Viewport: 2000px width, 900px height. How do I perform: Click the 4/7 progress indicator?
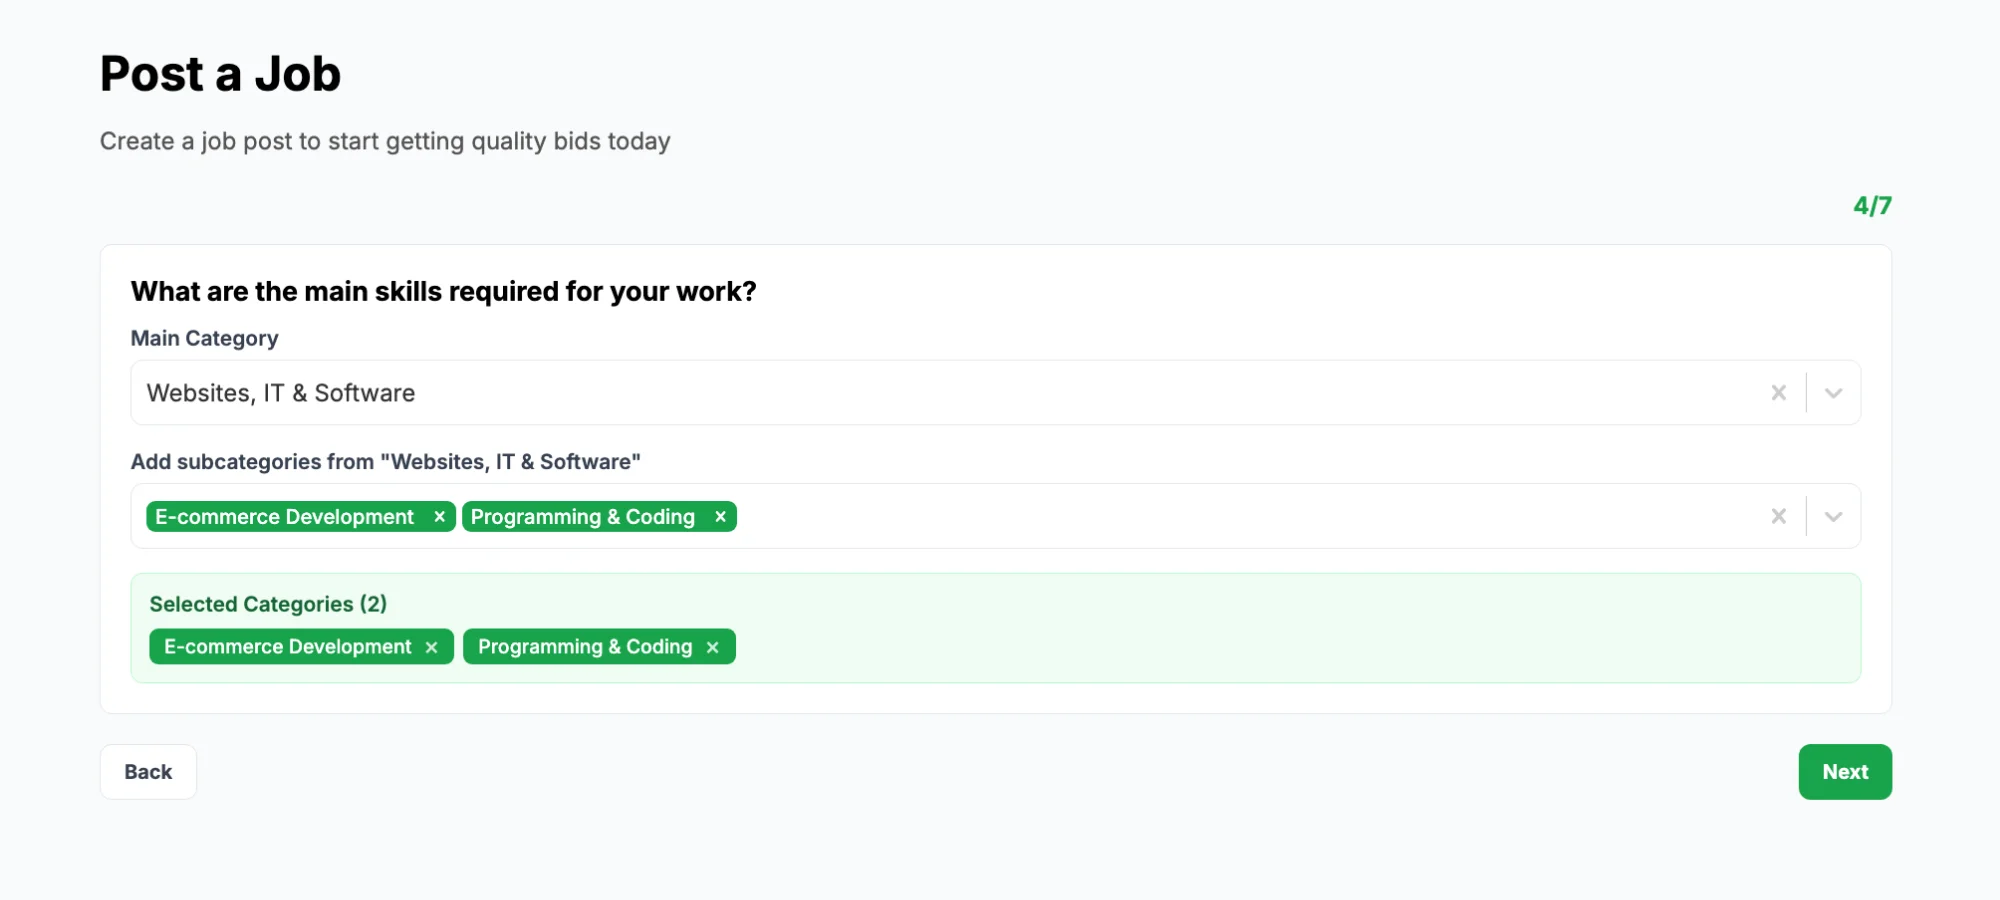(1872, 205)
